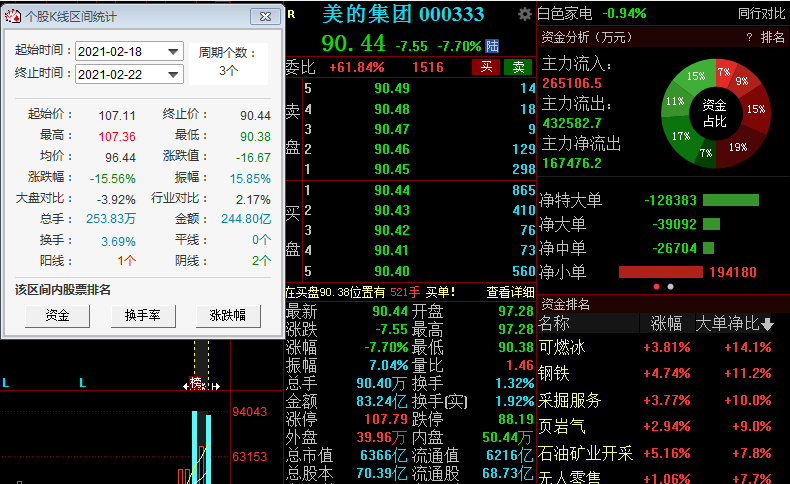790x484 pixels.
Task: Sort by 涨幅 column header
Action: [x=666, y=324]
